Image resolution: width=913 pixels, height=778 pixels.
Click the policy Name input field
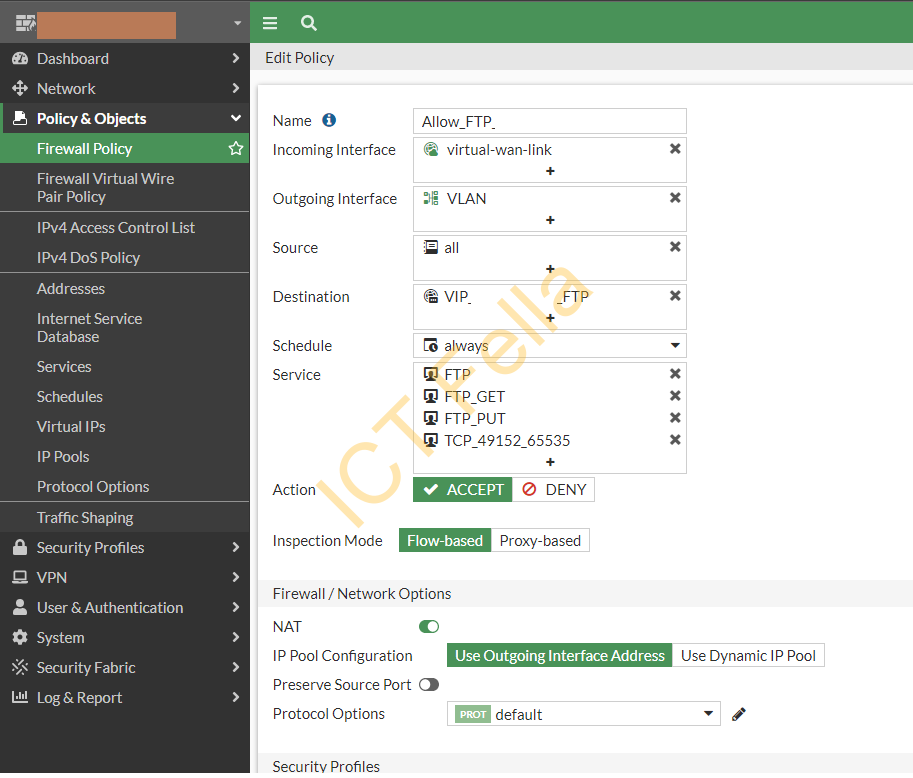550,121
